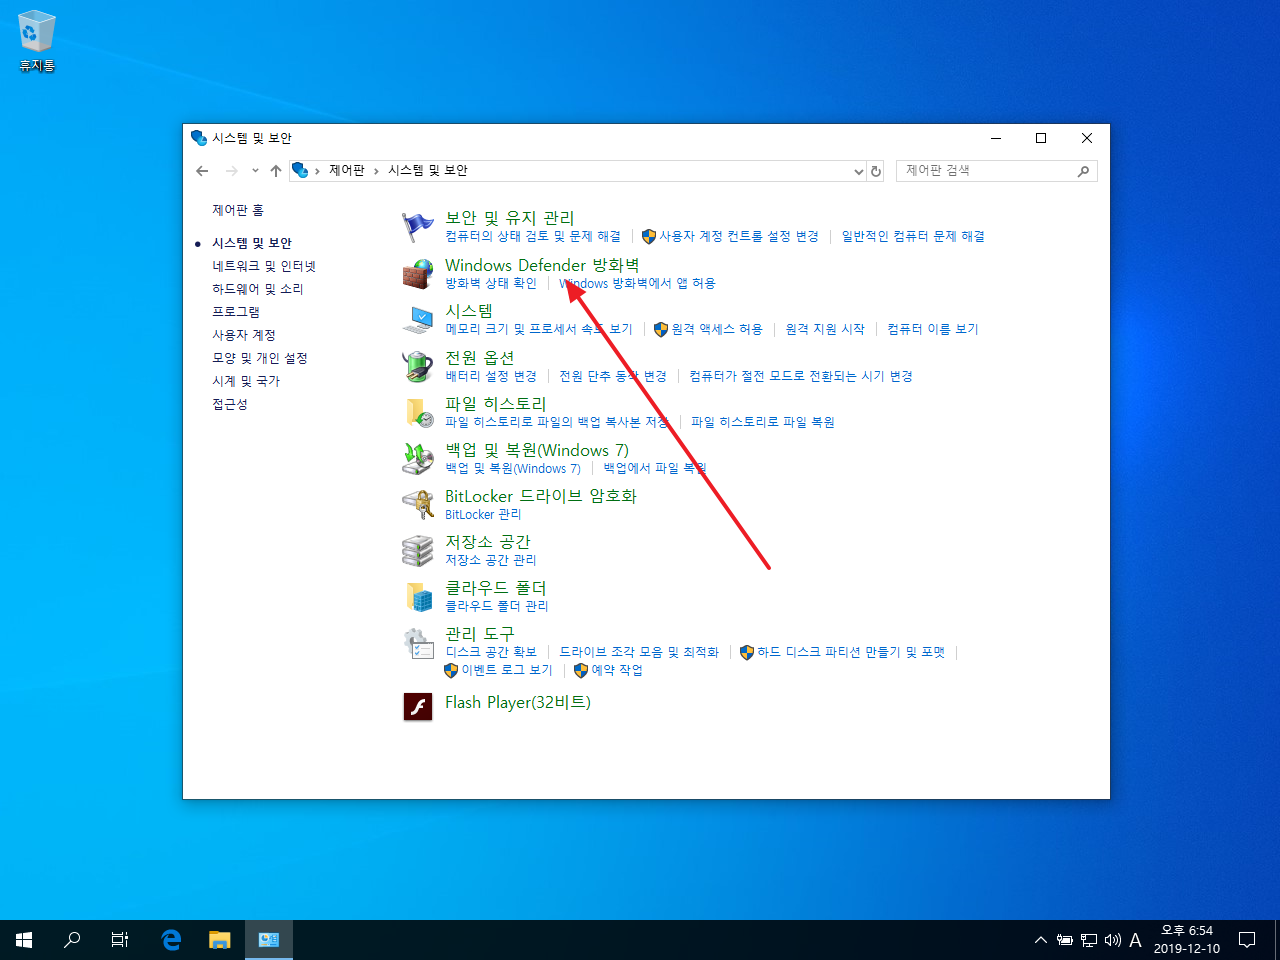1280x960 pixels.
Task: Click the 관리 도구 checklist icon
Action: tap(417, 641)
